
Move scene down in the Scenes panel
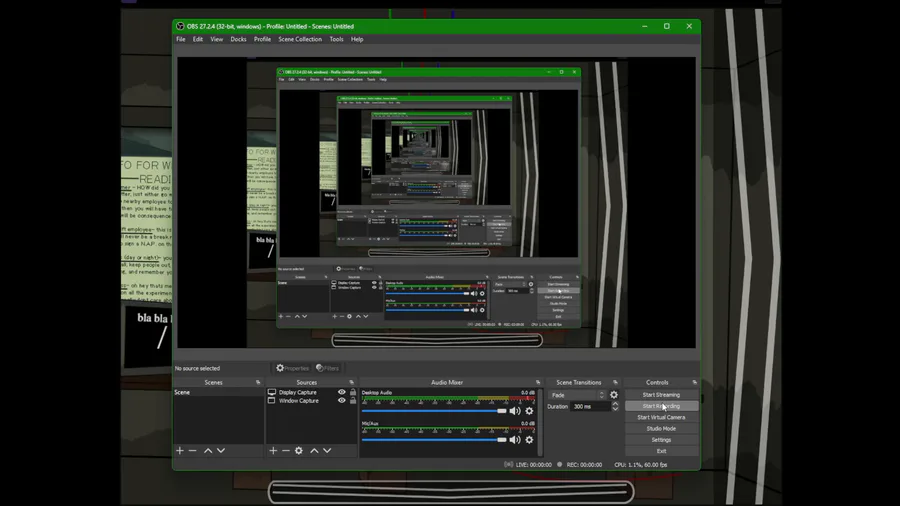220,451
